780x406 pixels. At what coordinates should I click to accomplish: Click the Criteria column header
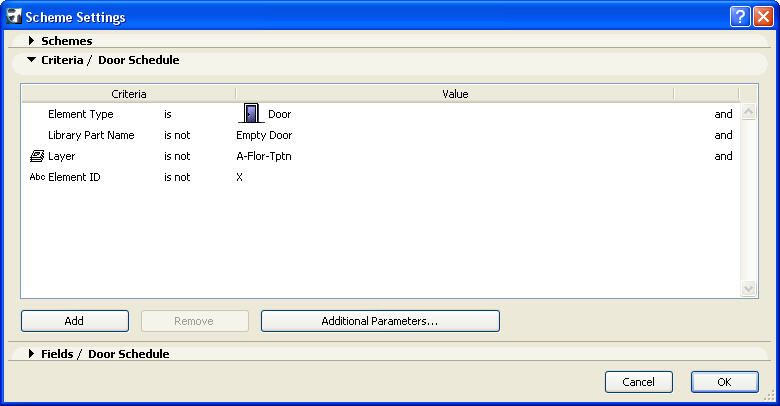(x=128, y=94)
